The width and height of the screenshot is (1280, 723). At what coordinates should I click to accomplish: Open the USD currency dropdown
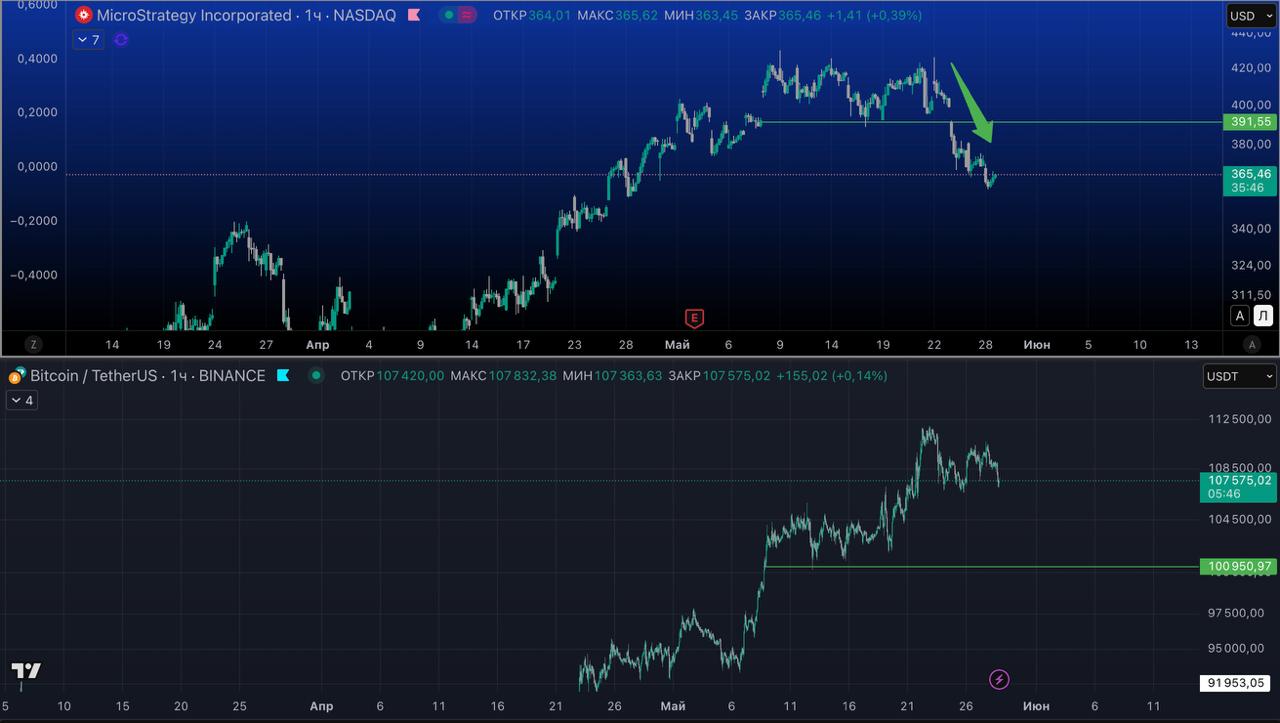coord(1251,16)
